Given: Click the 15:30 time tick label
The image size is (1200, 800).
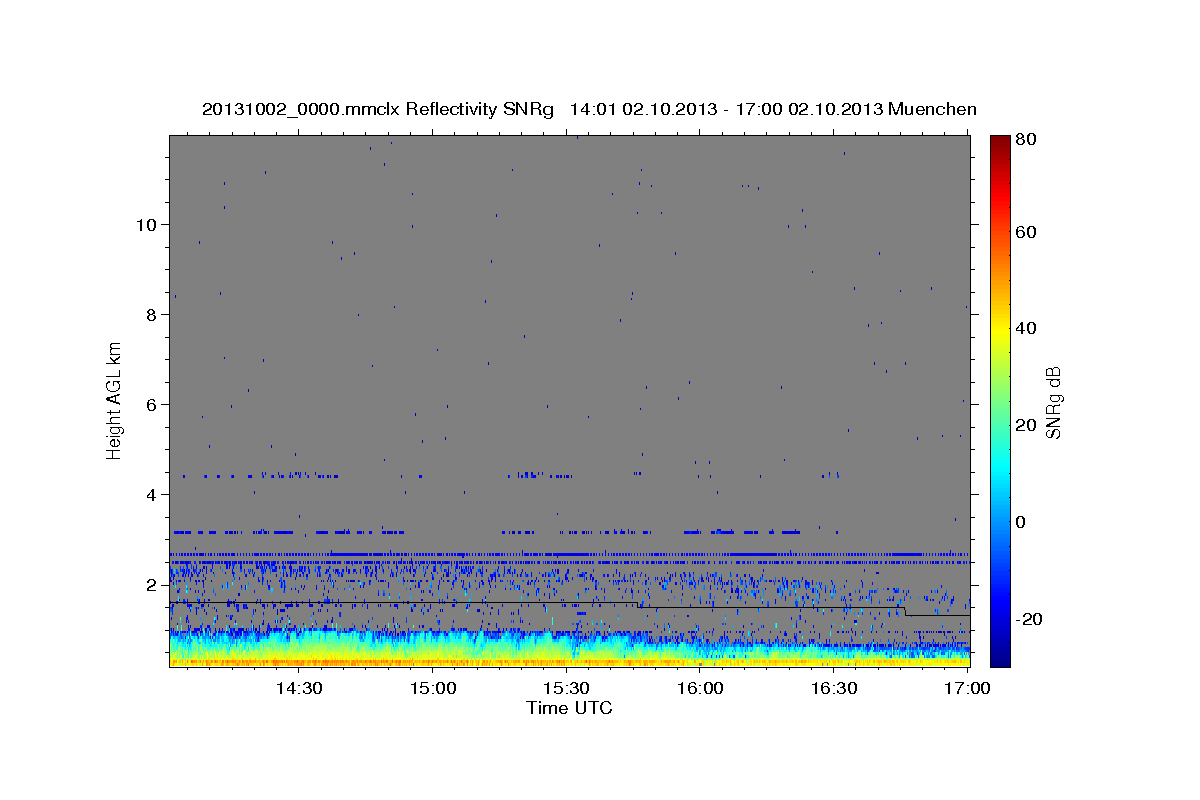Looking at the screenshot, I should point(566,689).
